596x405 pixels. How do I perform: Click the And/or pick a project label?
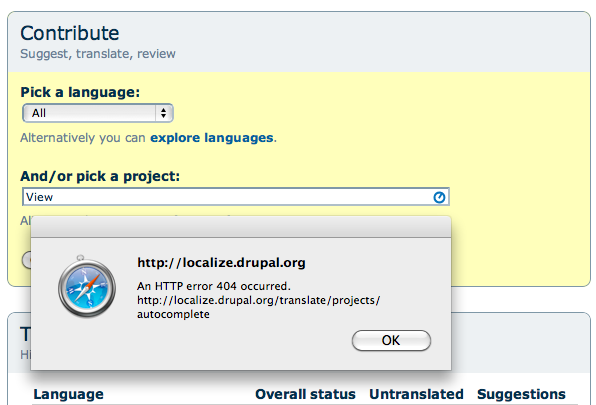tap(100, 176)
